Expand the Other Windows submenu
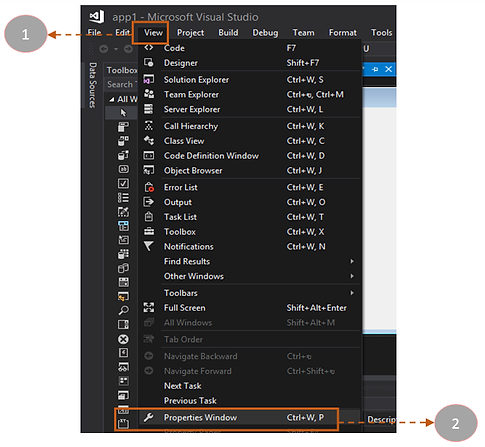Image resolution: width=485 pixels, height=447 pixels. 352,276
